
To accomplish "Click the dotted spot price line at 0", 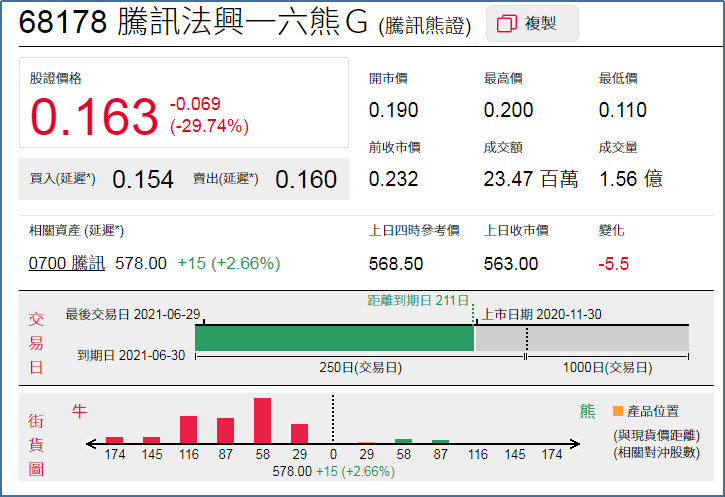I will coord(333,419).
